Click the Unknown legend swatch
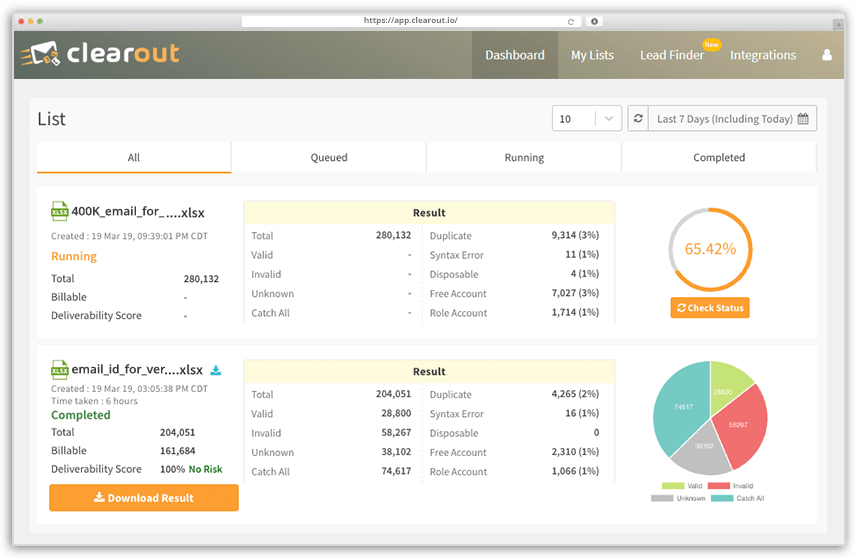Viewport: 858px width, 558px height. click(x=662, y=498)
